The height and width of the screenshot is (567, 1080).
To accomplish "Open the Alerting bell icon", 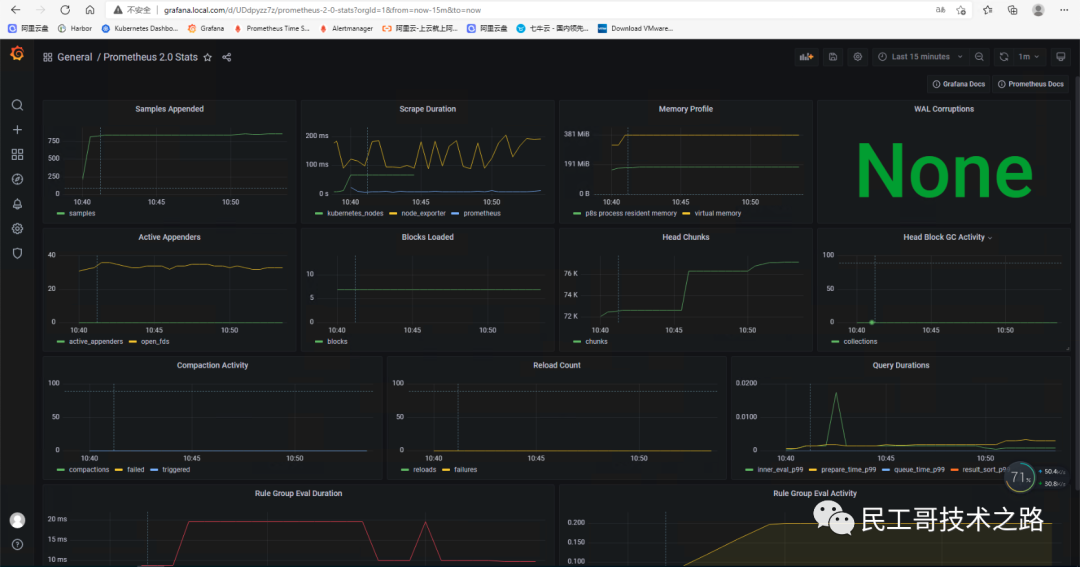I will (x=17, y=204).
